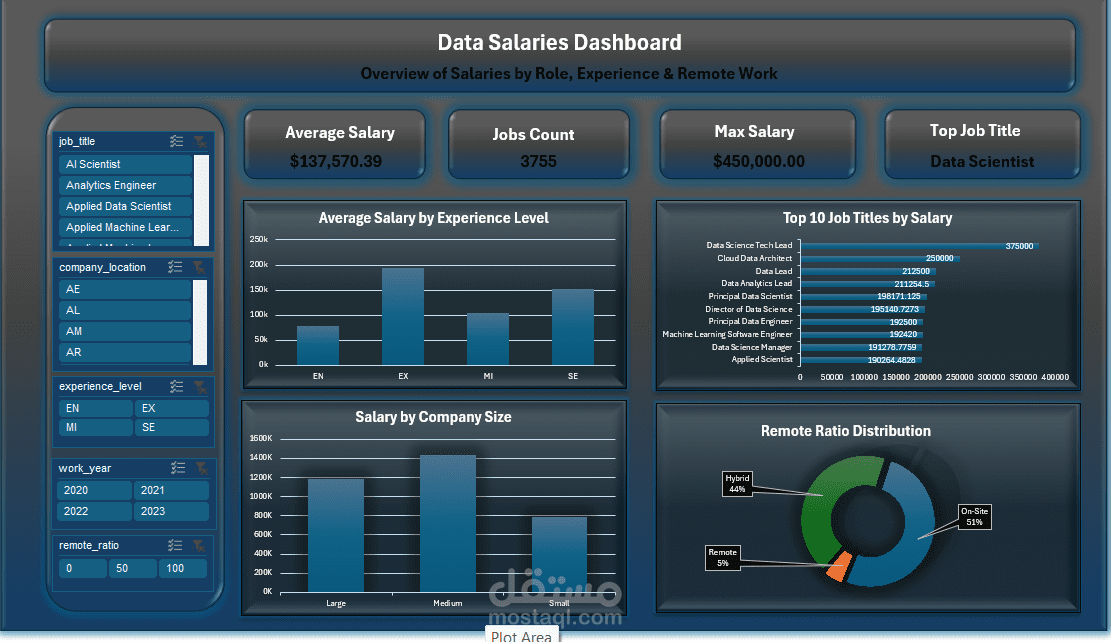This screenshot has width=1111, height=642.
Task: Select the Average Salary KPI card
Action: 334,145
